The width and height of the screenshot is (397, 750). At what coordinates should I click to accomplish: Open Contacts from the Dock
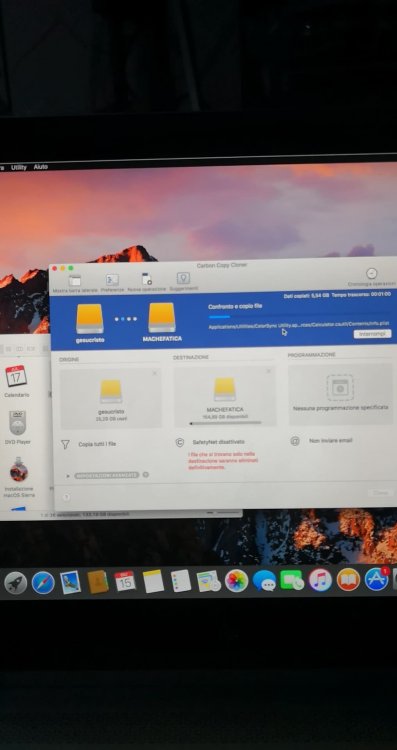coord(98,582)
